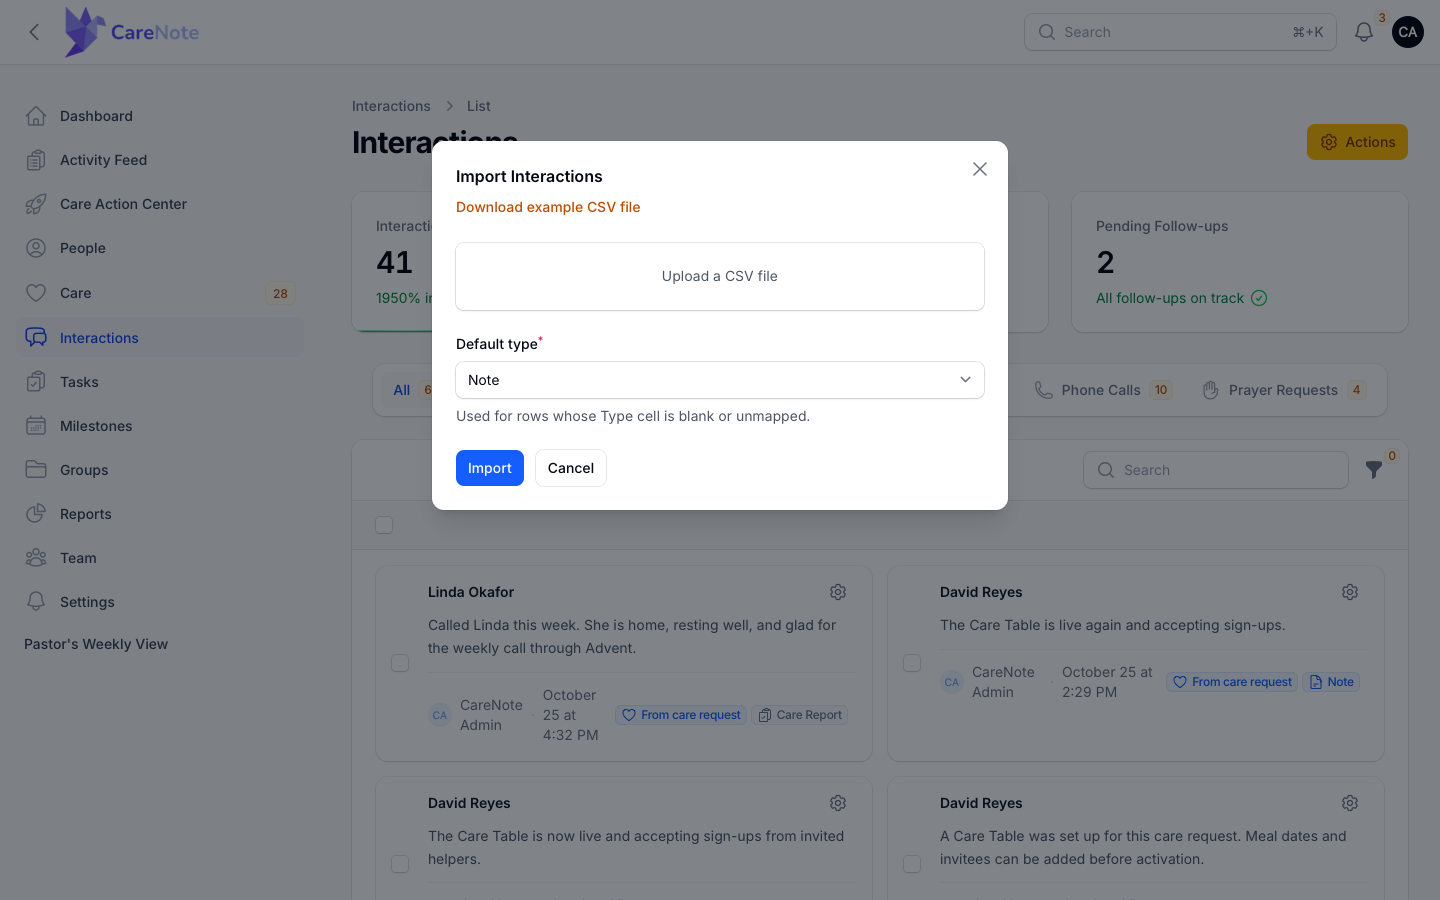Select David Reyes's setup card checkbox

[x=912, y=864]
